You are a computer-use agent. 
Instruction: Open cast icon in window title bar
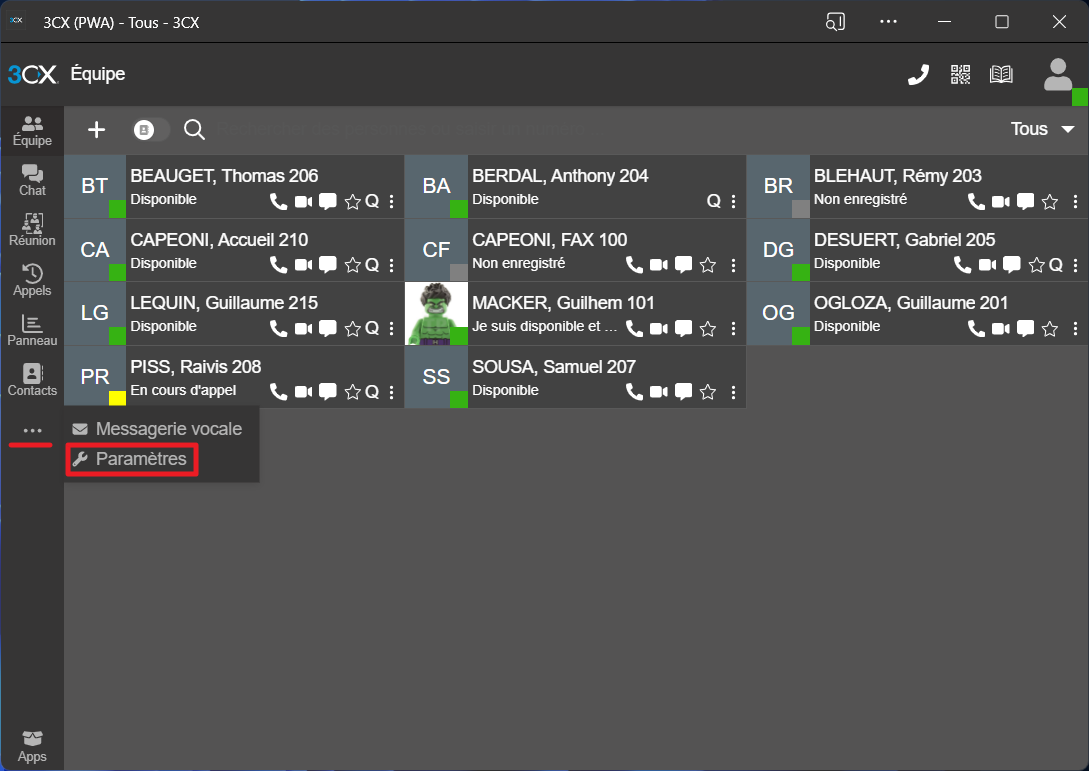click(x=836, y=22)
